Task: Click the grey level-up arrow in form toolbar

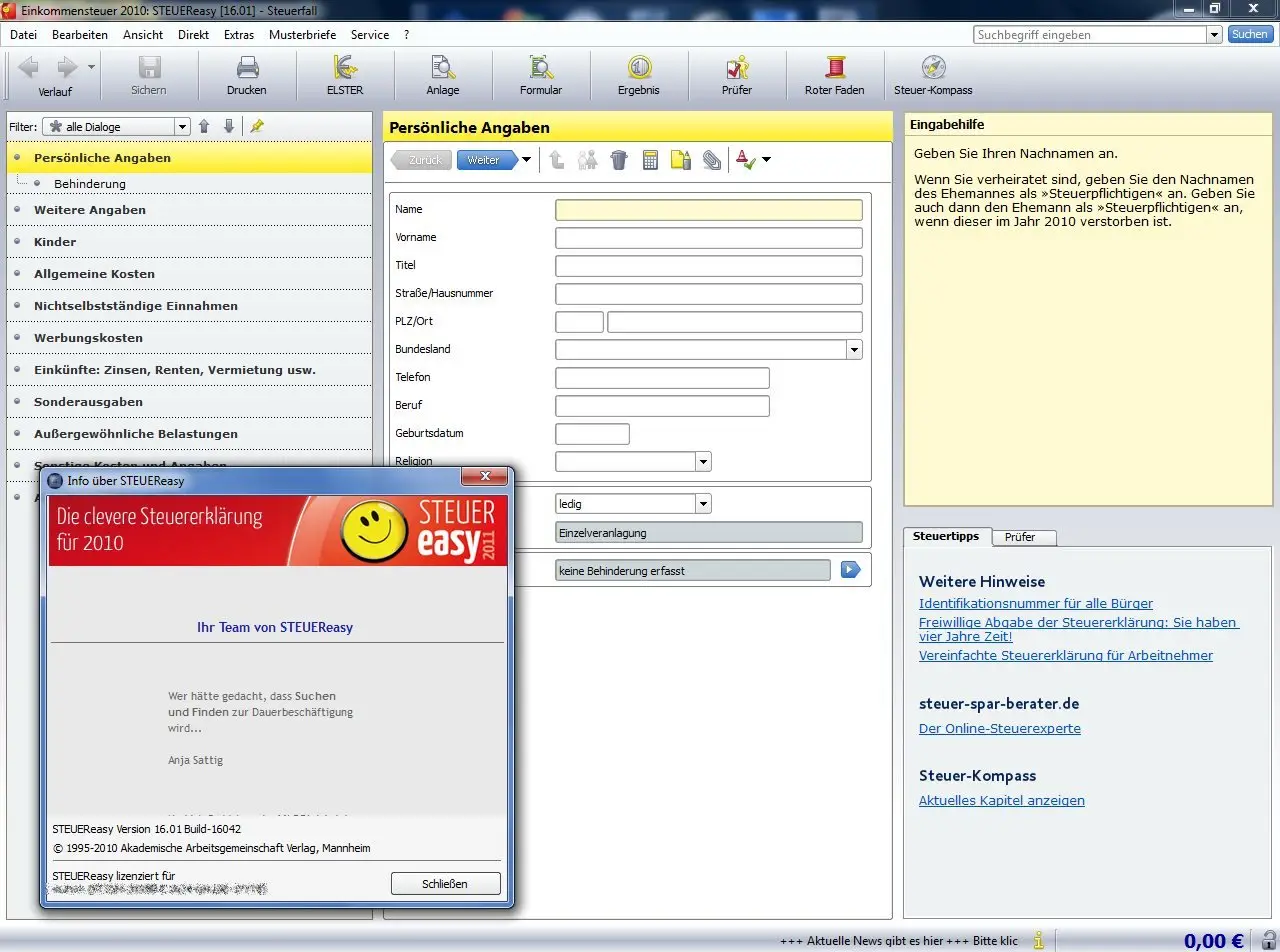Action: coord(557,160)
